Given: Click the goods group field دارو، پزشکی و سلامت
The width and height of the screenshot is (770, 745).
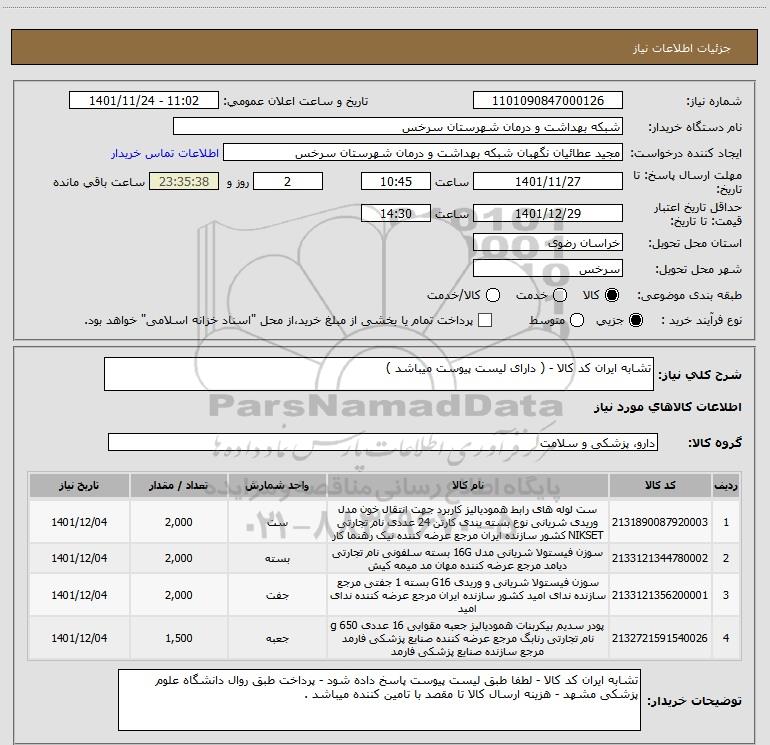Looking at the screenshot, I should 383,442.
